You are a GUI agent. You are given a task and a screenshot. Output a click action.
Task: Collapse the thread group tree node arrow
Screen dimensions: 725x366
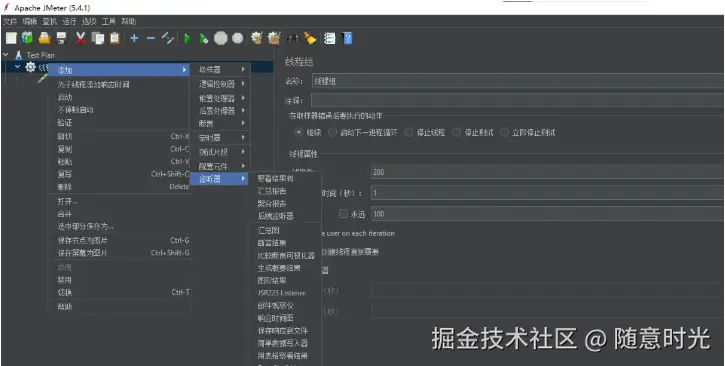click(x=18, y=67)
